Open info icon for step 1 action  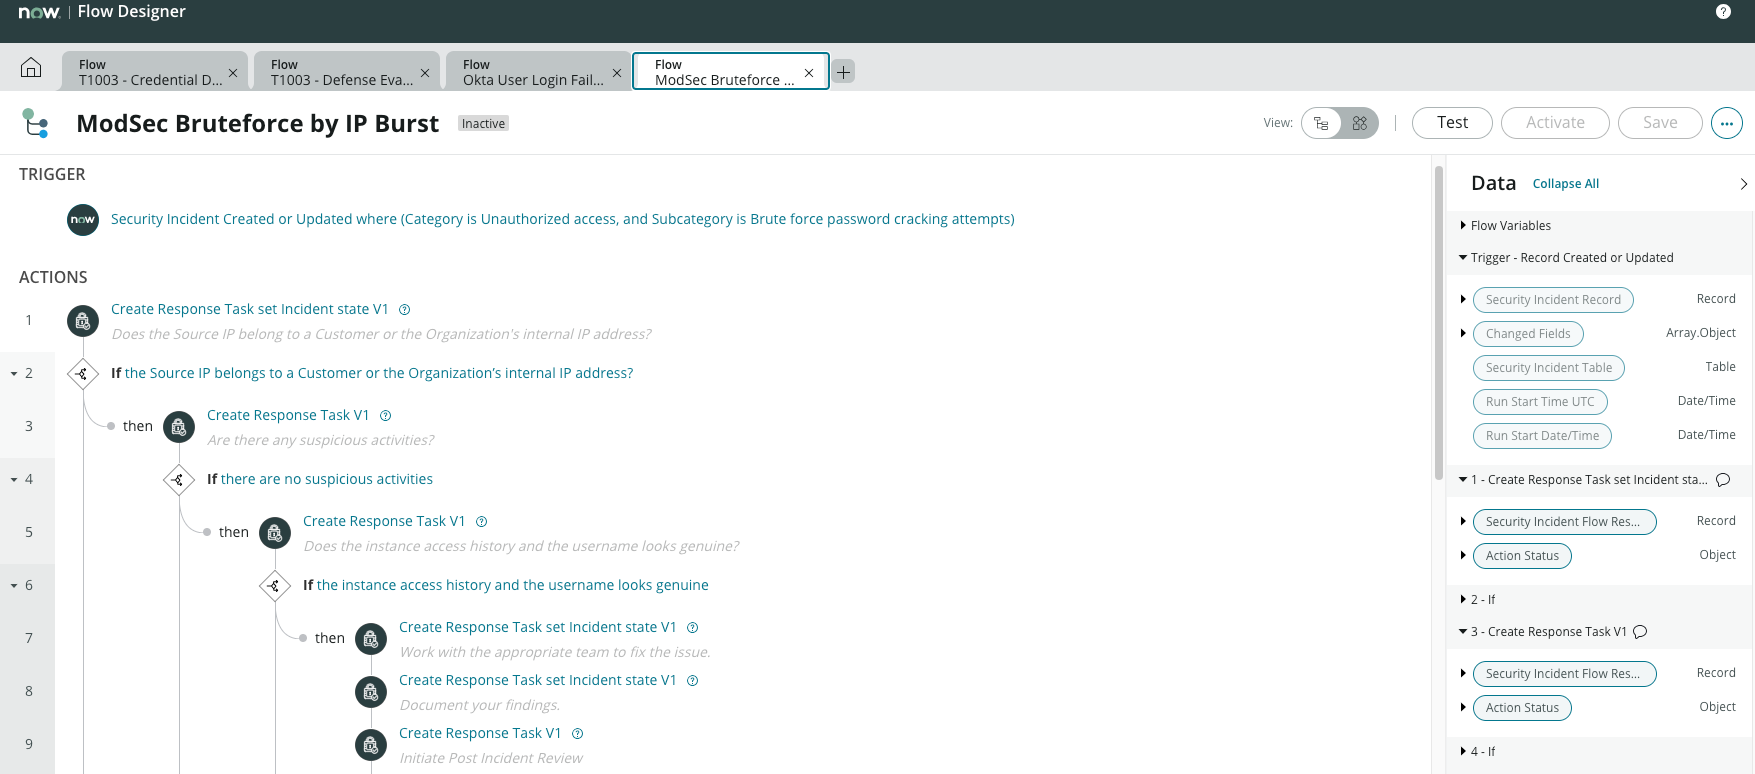pyautogui.click(x=405, y=310)
